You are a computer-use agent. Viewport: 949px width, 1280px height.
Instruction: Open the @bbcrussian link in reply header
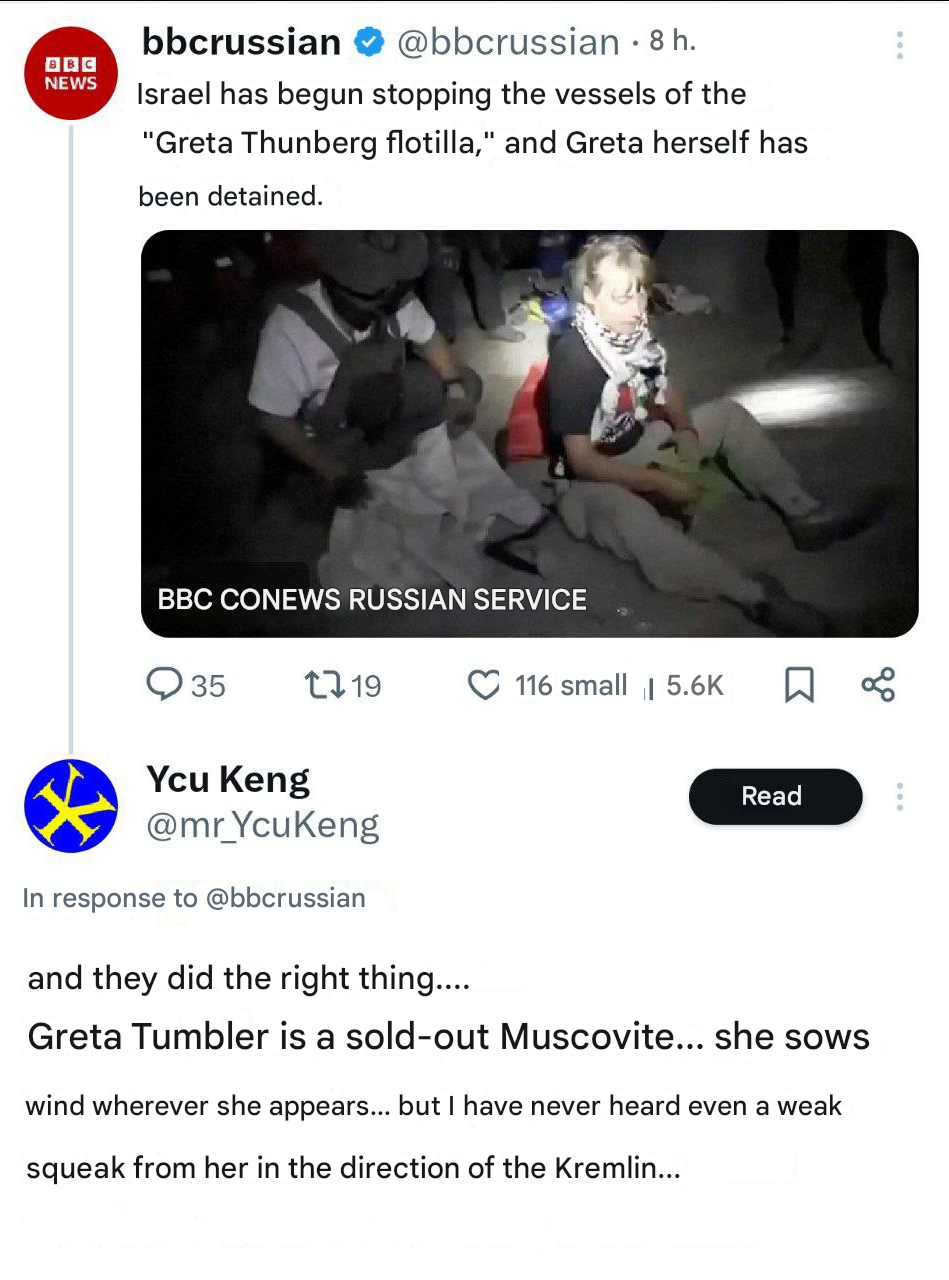pos(285,898)
